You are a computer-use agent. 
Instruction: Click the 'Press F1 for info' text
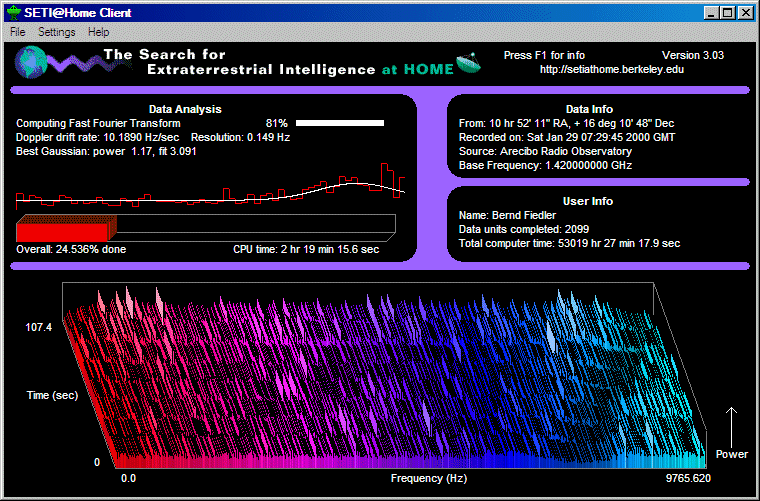(544, 55)
